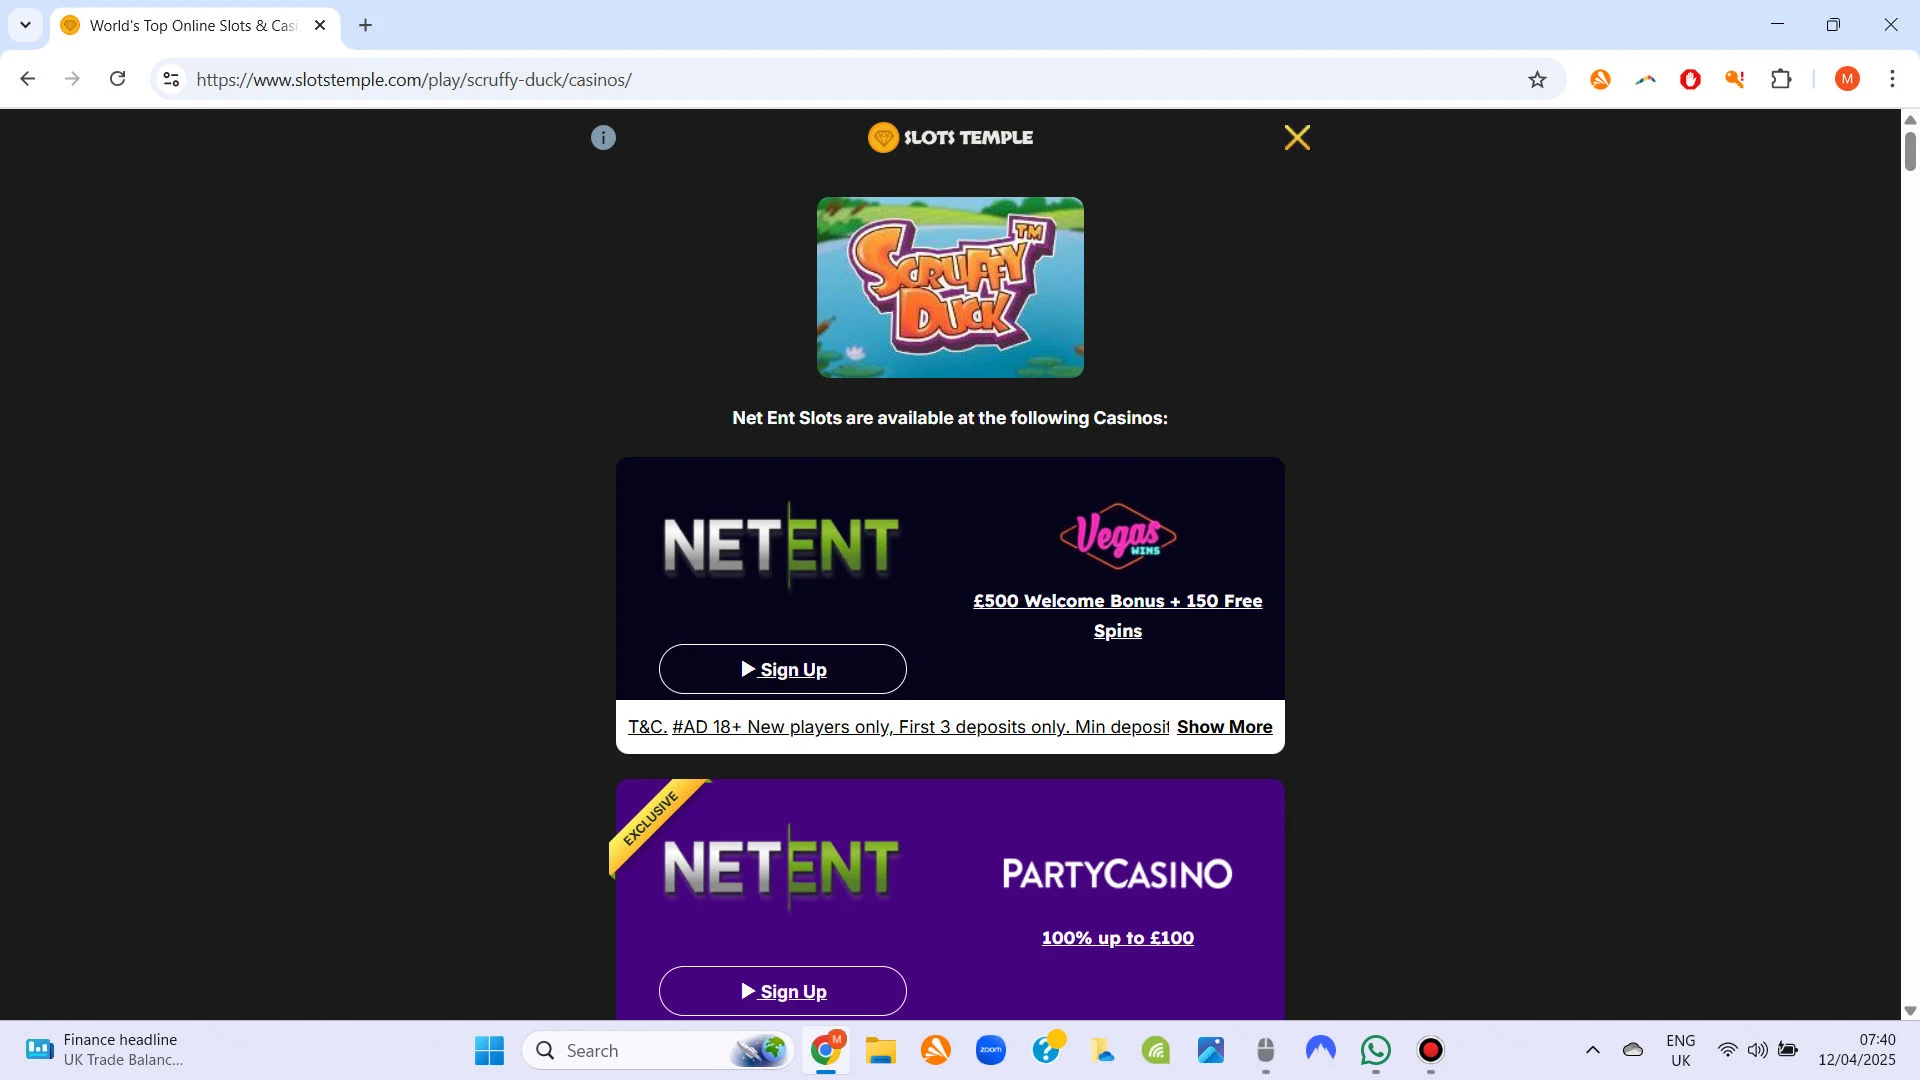The image size is (1920, 1080).
Task: Close the Slots Temple browser tab
Action: pos(320,25)
